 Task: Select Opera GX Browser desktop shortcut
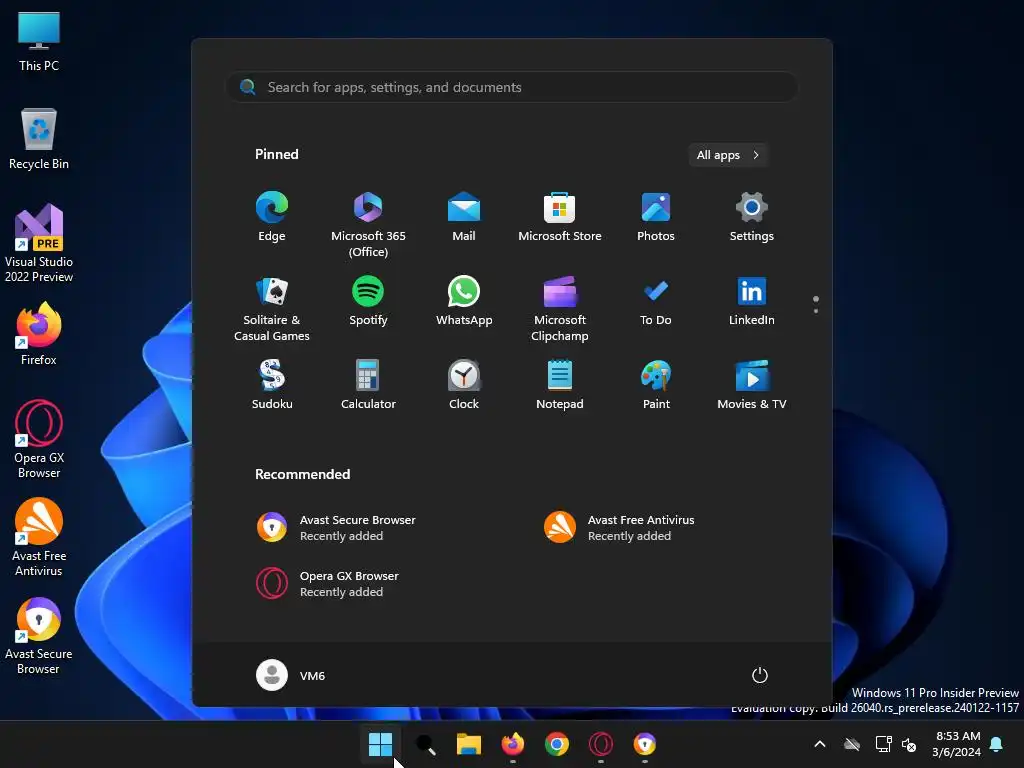click(39, 440)
